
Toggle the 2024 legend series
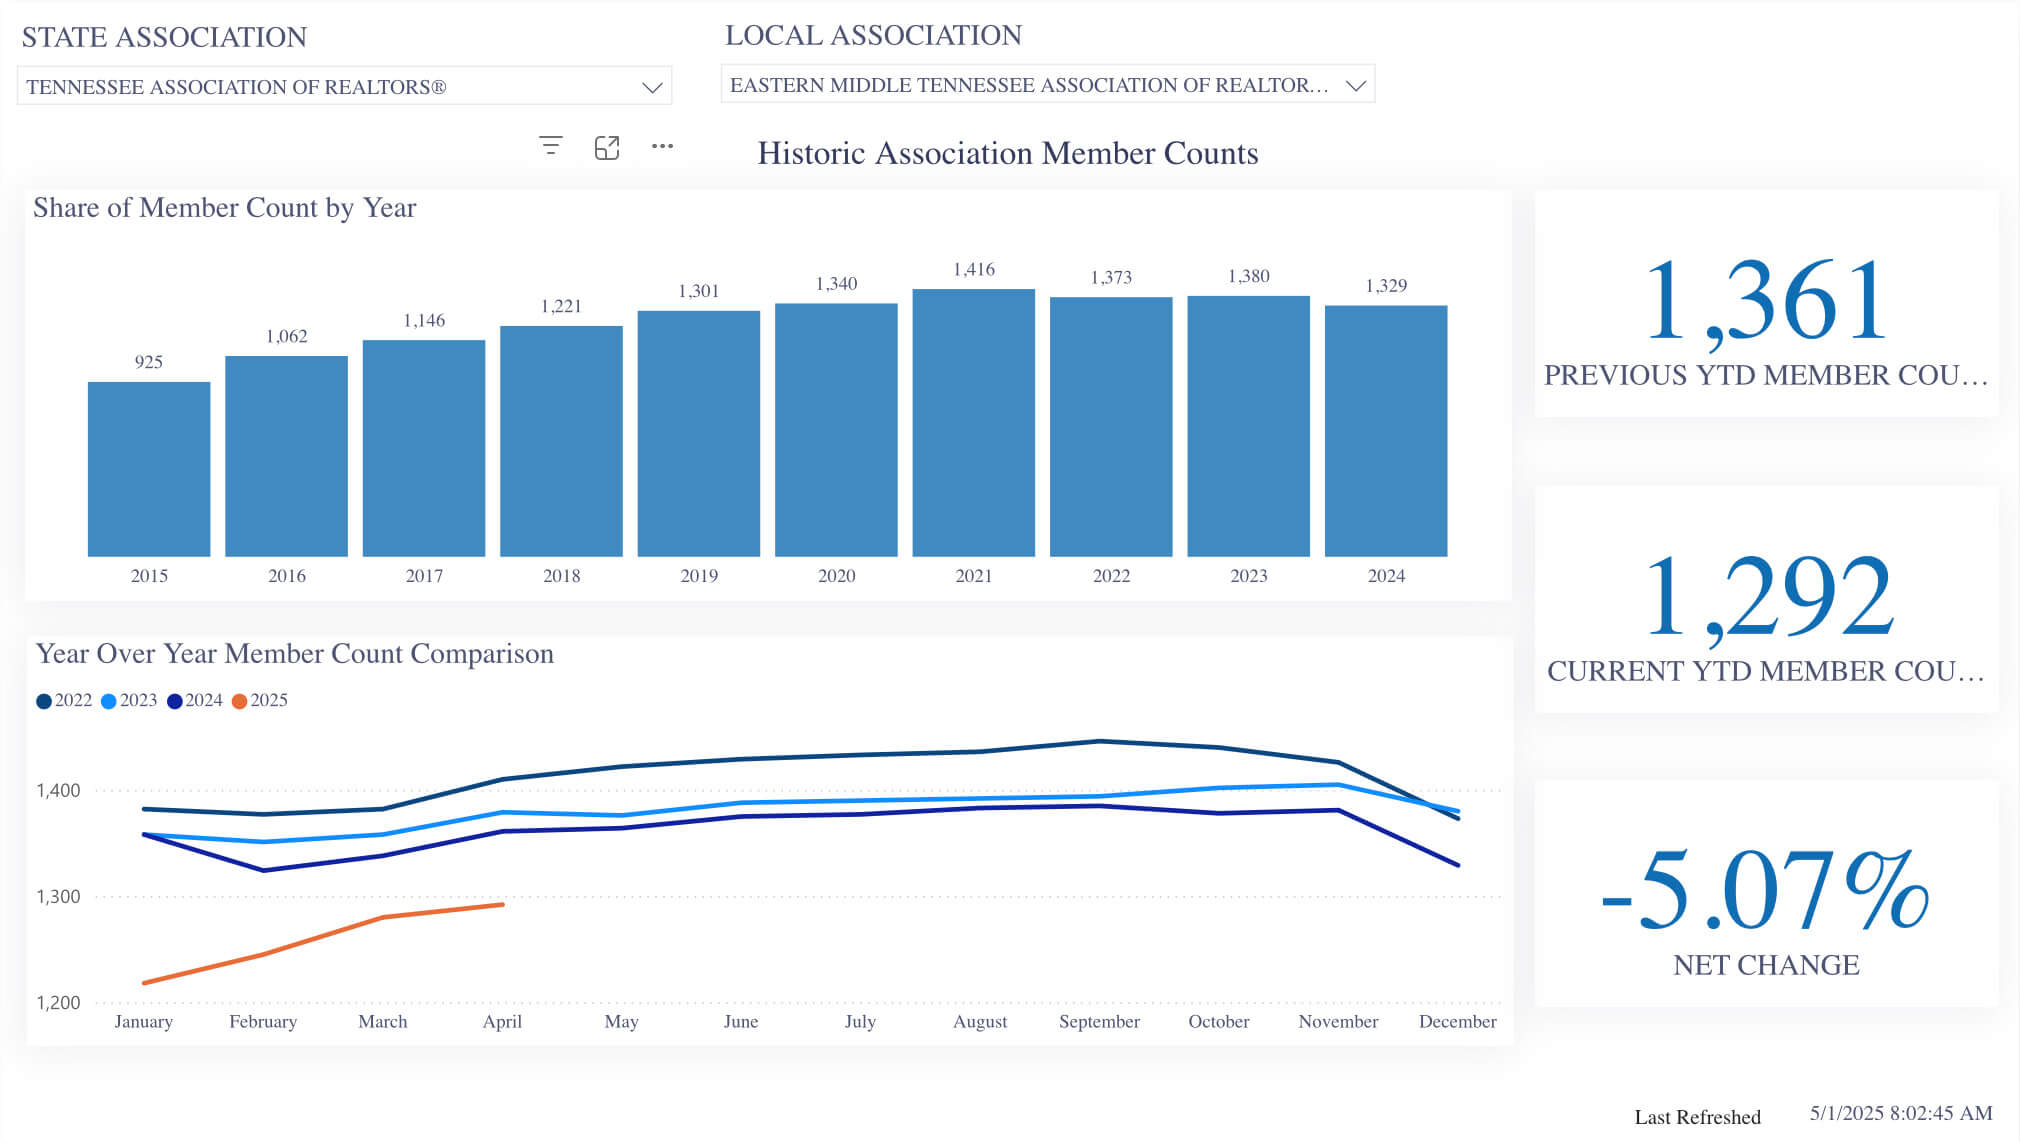point(195,700)
